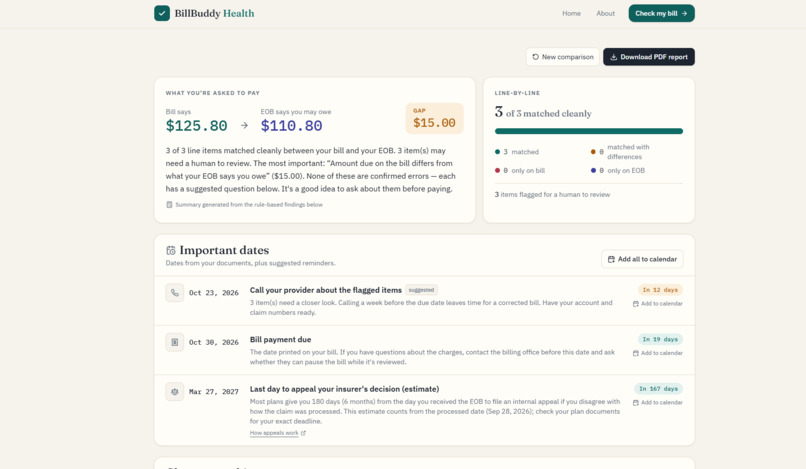
Task: Click the bill icon for Oct 30 payment
Action: pyautogui.click(x=175, y=342)
